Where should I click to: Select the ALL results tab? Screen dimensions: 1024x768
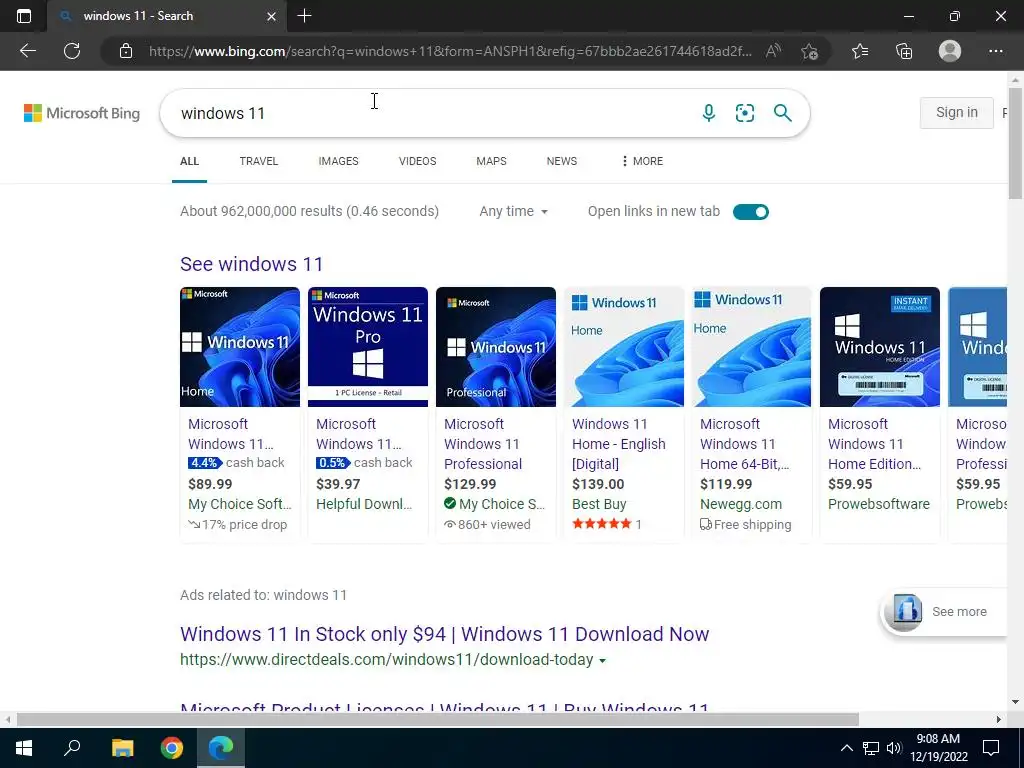coord(189,161)
